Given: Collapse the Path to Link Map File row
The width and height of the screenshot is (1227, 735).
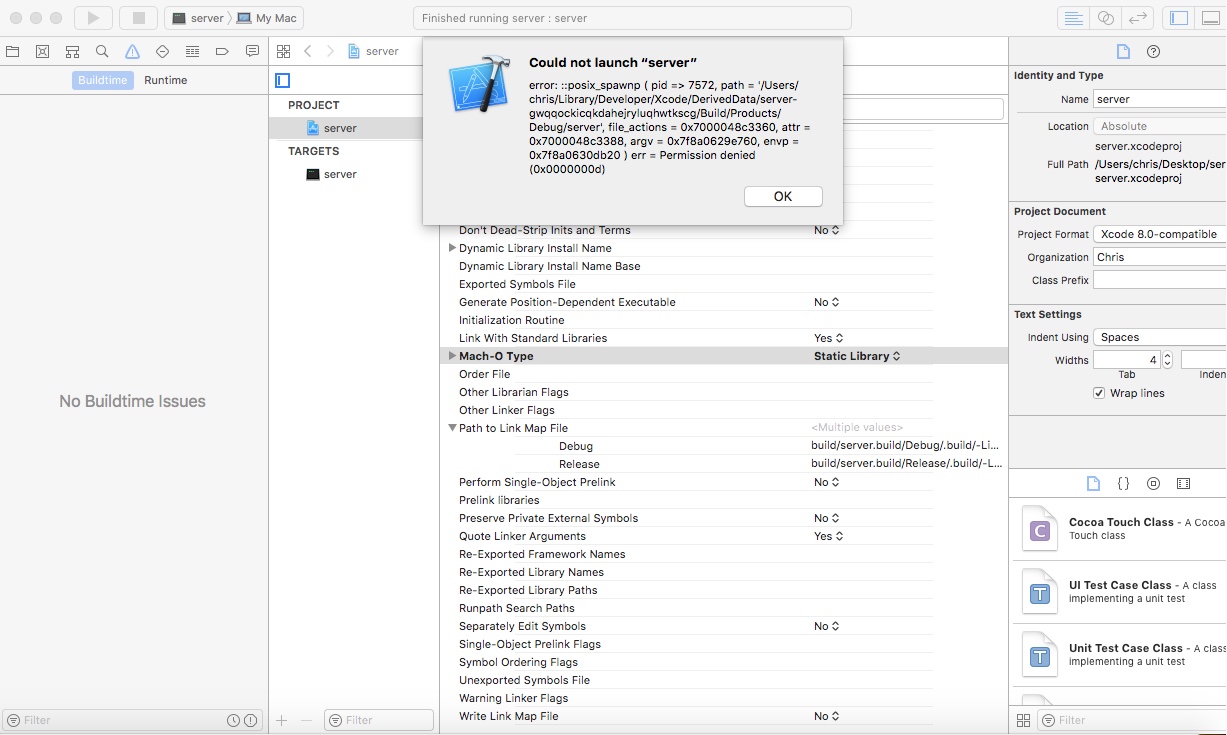Looking at the screenshot, I should coord(452,427).
